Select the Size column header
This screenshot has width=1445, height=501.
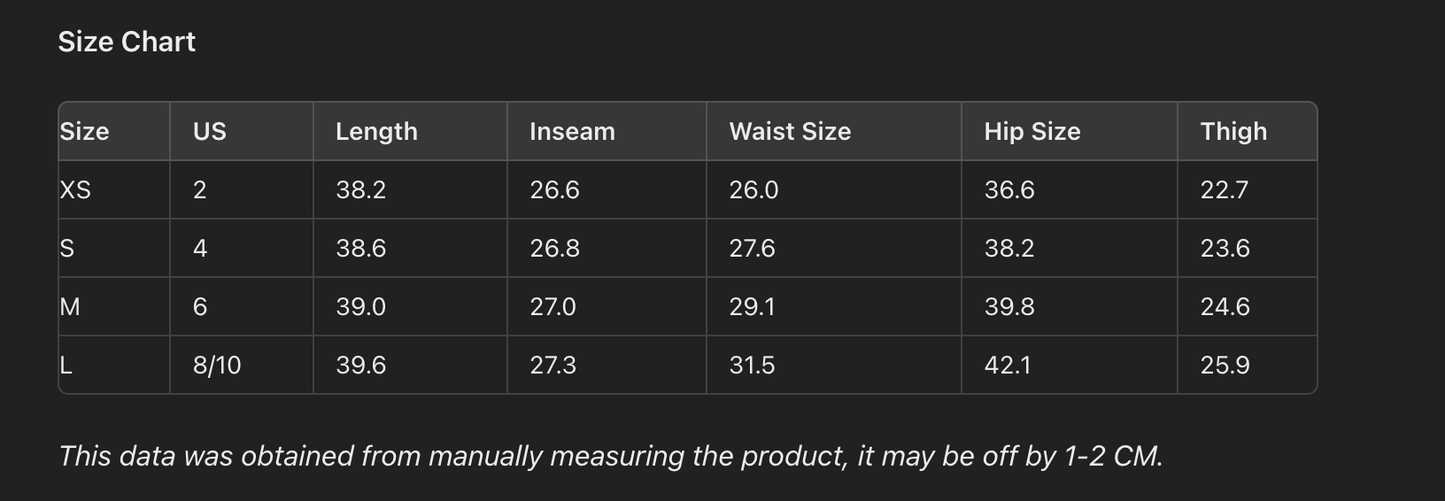coord(85,131)
